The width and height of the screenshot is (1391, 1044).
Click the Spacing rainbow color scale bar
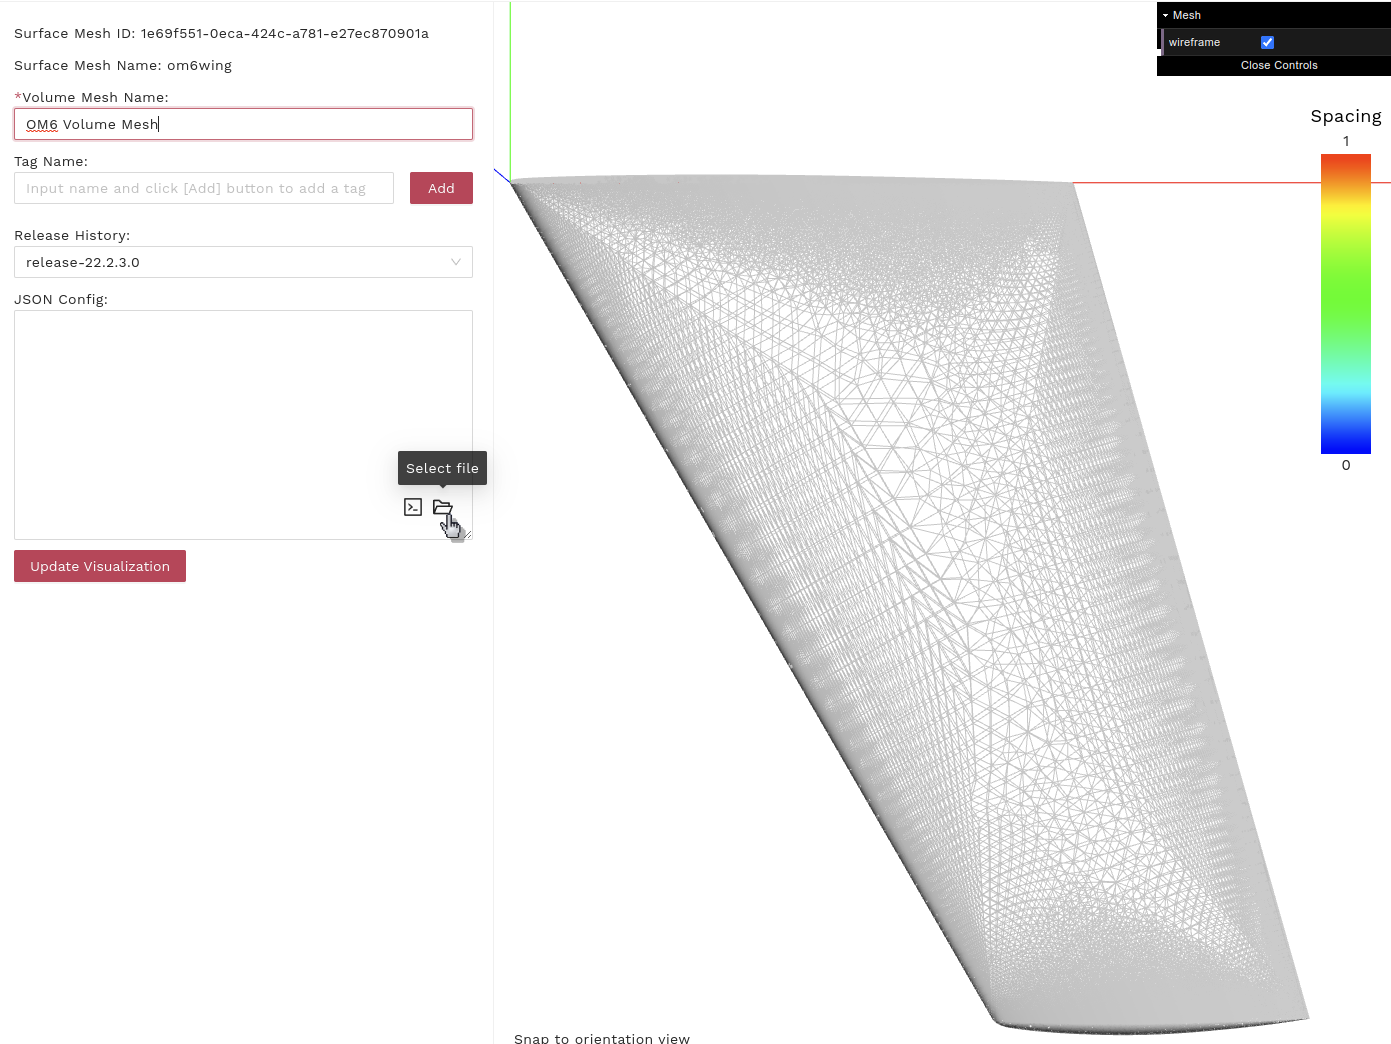pos(1345,303)
